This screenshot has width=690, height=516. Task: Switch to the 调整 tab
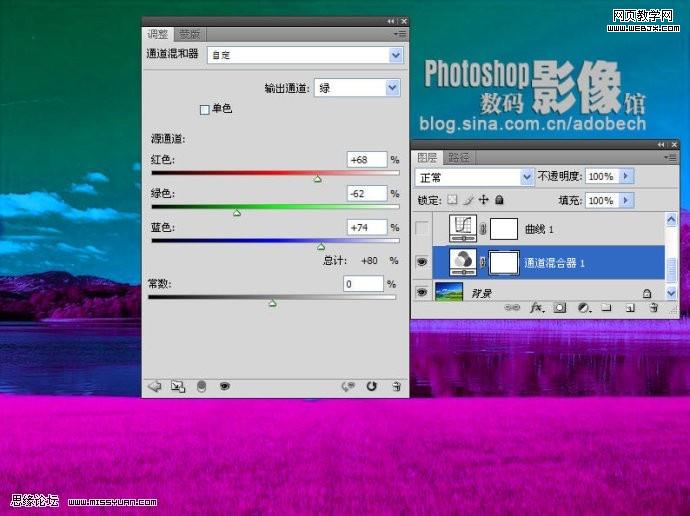[x=158, y=34]
